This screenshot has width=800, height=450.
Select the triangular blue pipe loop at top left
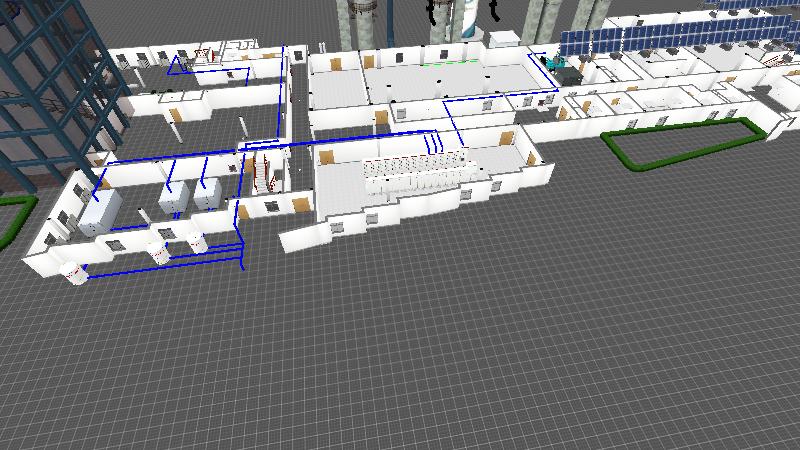click(x=180, y=67)
